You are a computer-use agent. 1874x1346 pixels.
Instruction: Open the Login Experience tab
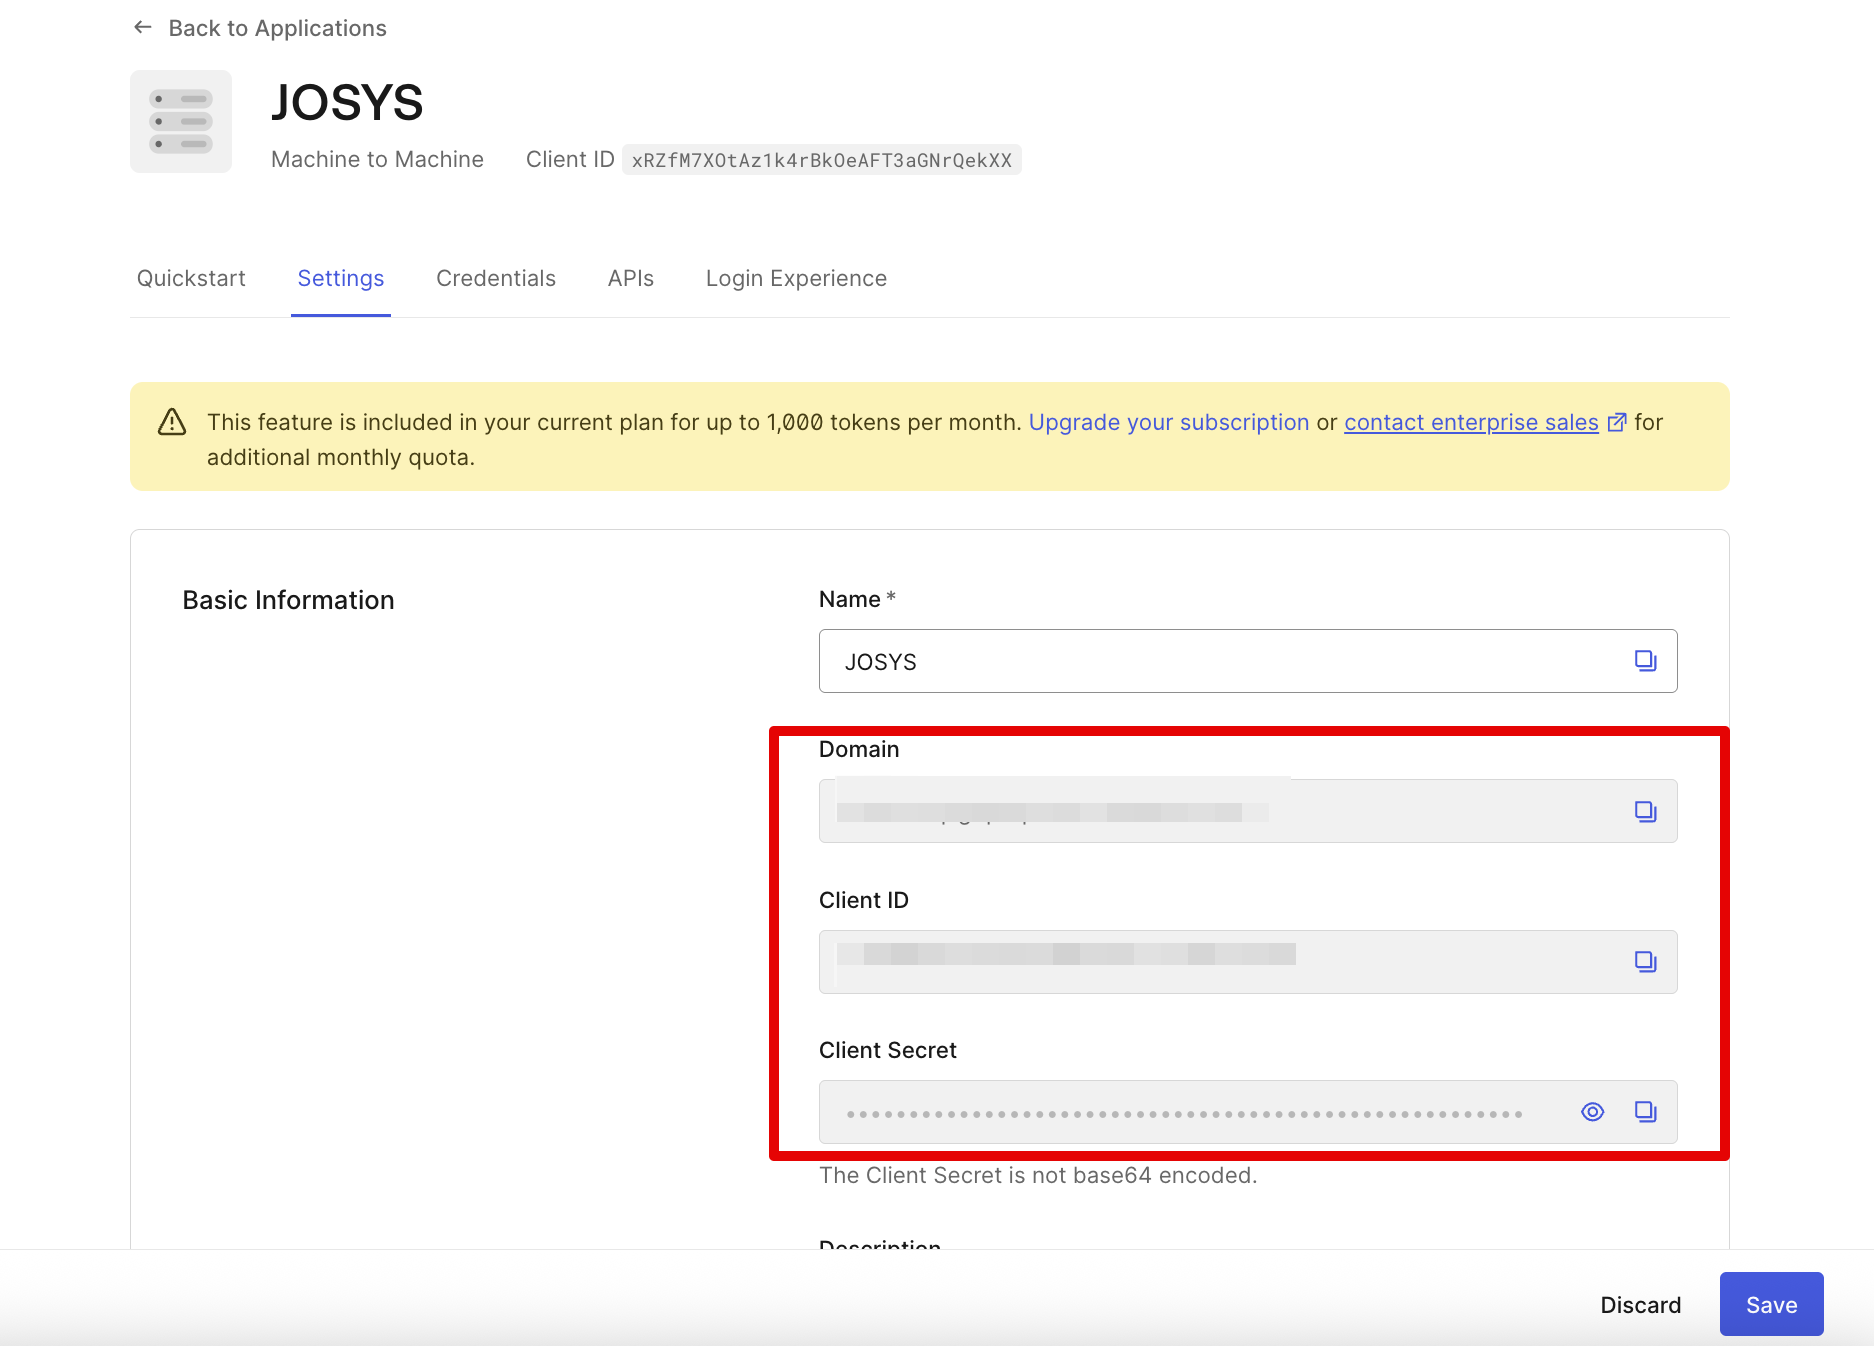(x=796, y=278)
